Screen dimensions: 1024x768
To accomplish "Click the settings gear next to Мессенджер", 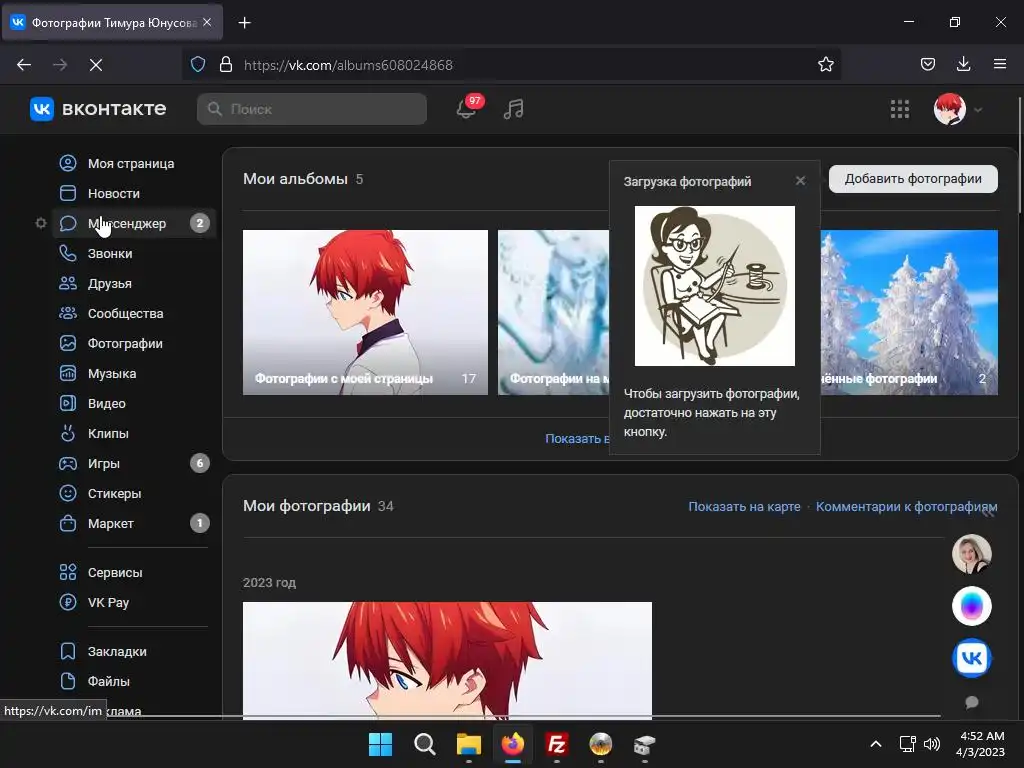I will click(x=40, y=223).
